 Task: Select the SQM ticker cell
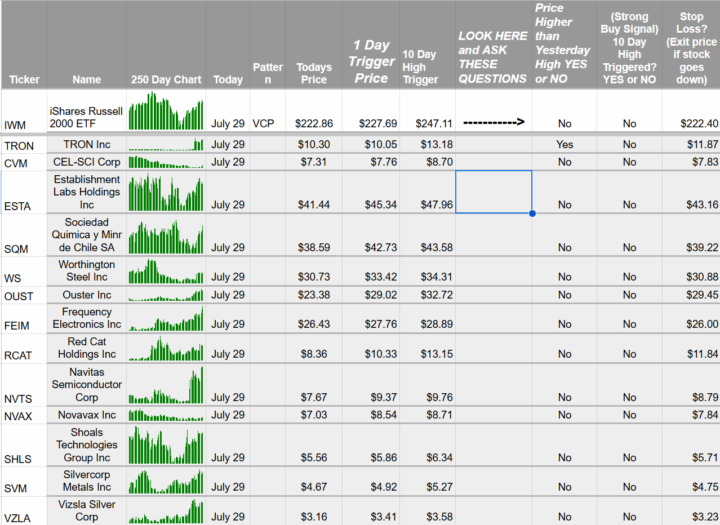point(23,235)
